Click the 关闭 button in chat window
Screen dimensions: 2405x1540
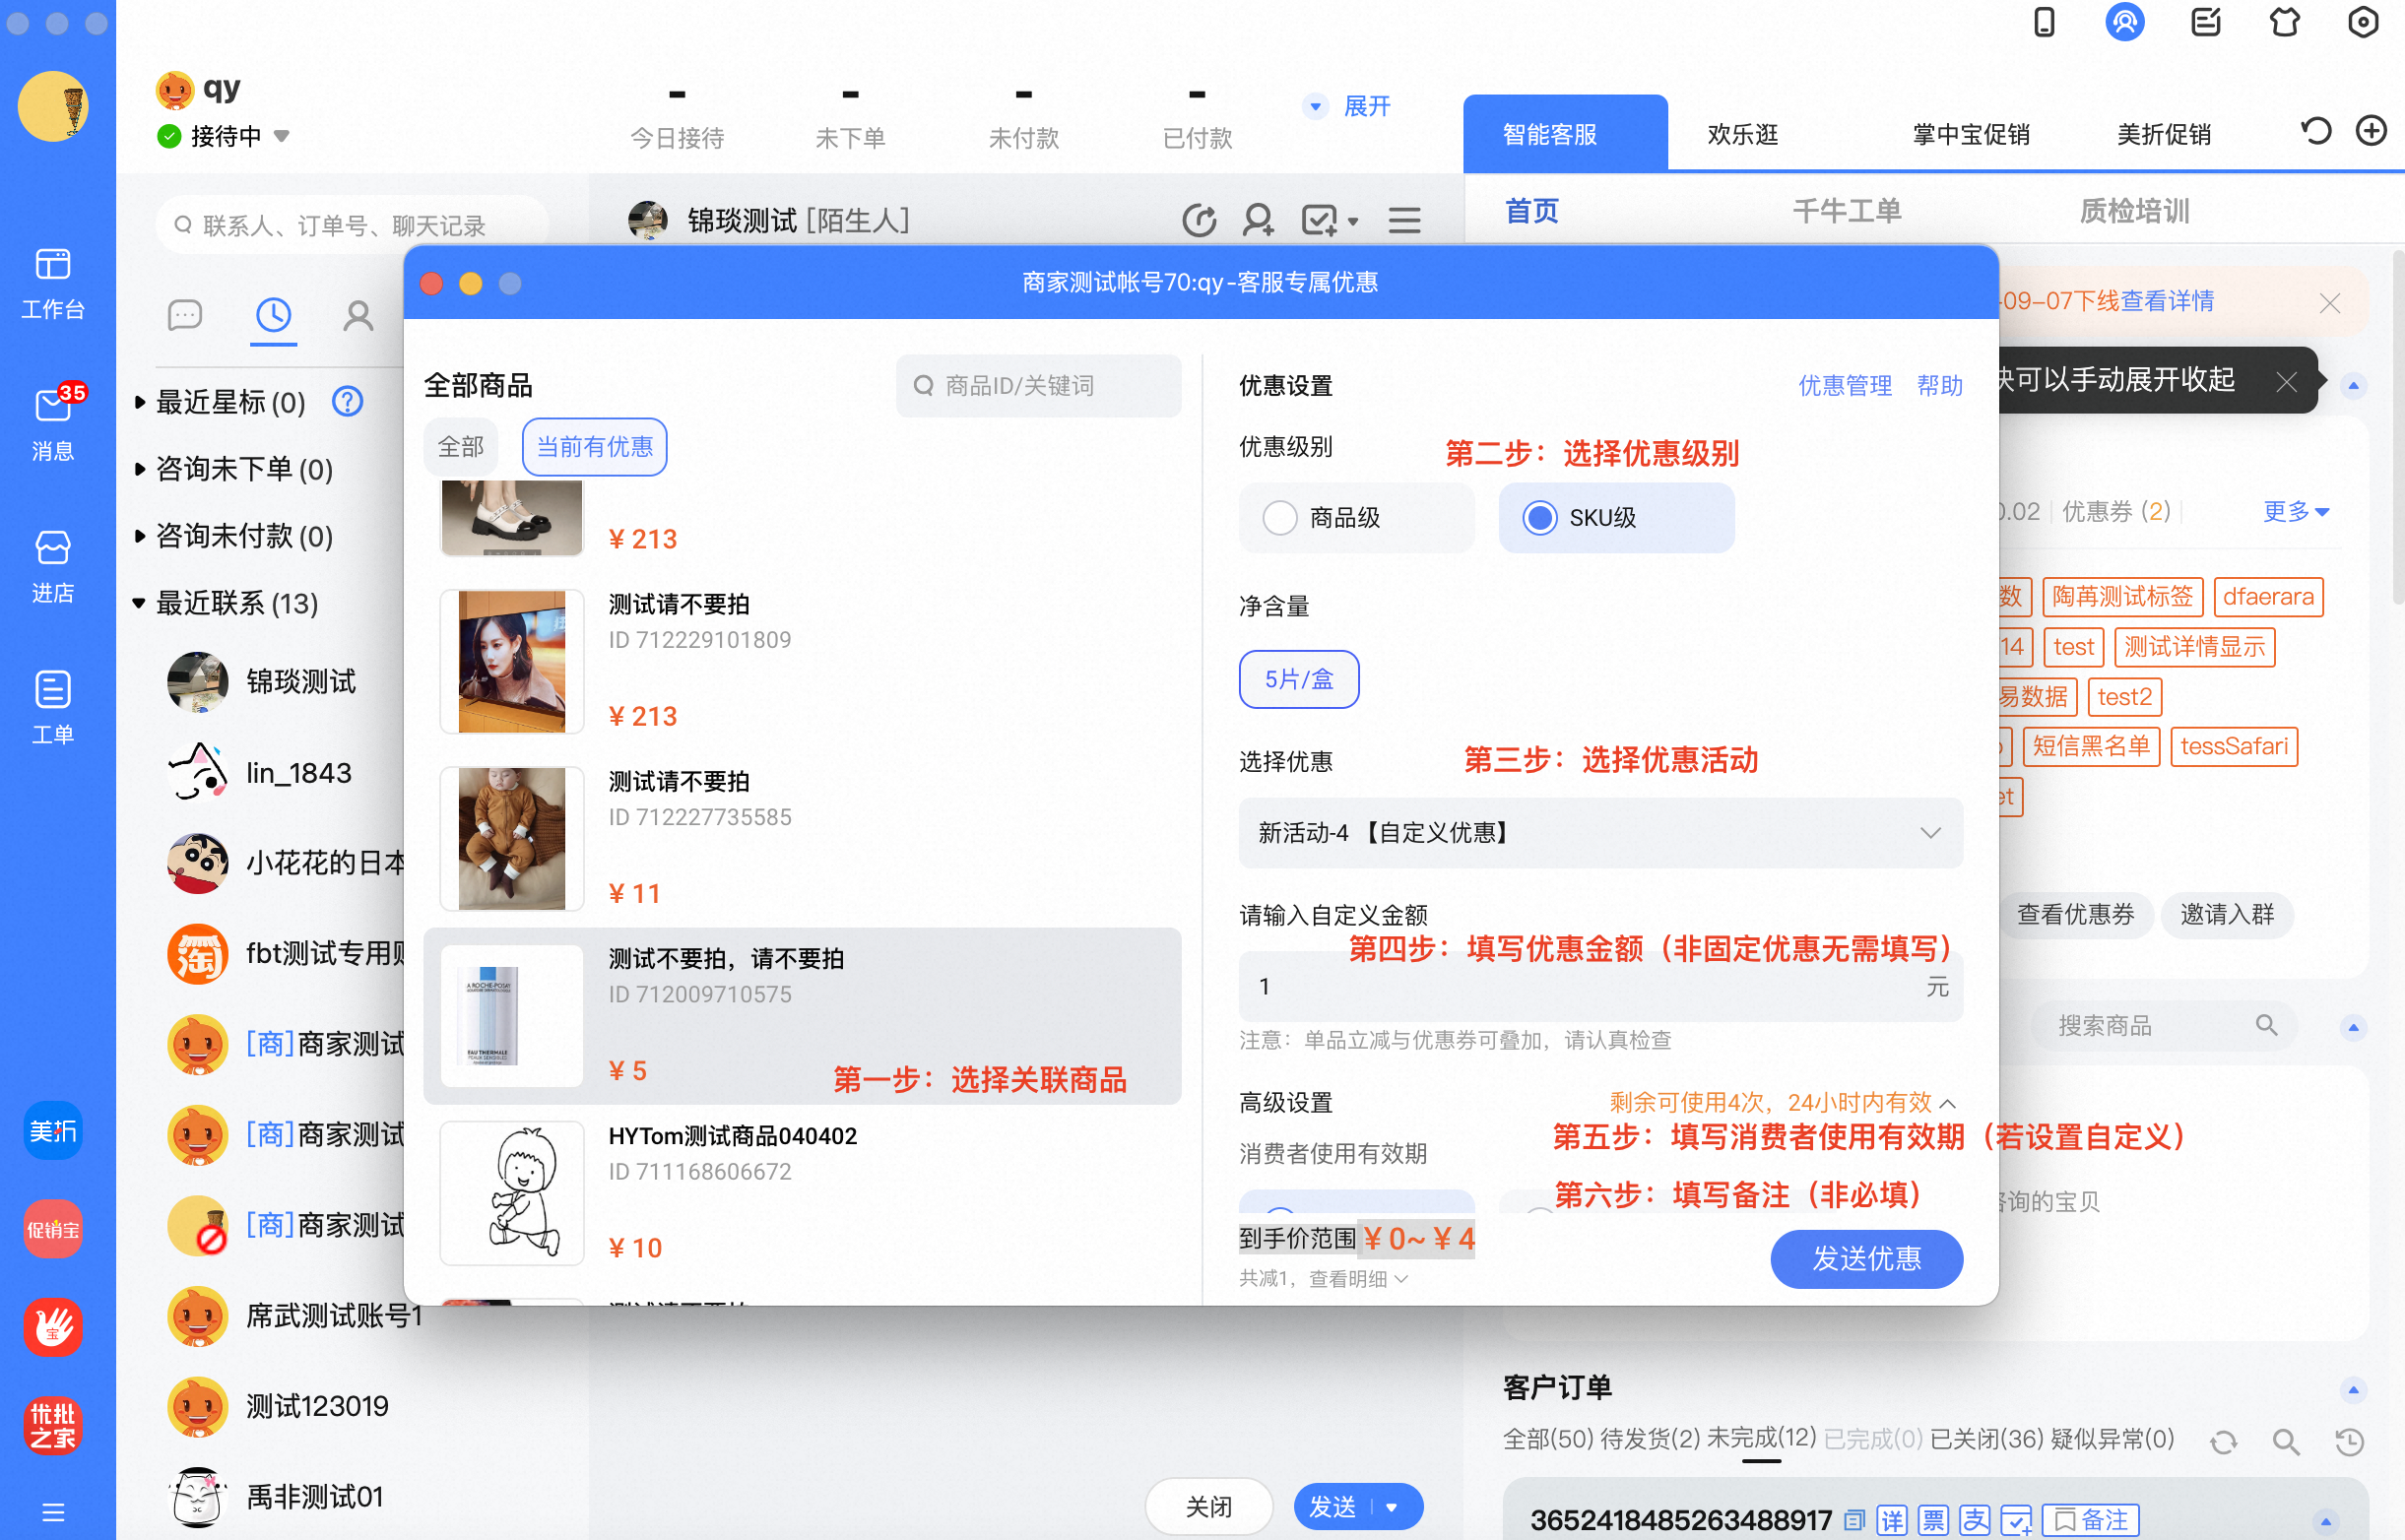pyautogui.click(x=1208, y=1507)
